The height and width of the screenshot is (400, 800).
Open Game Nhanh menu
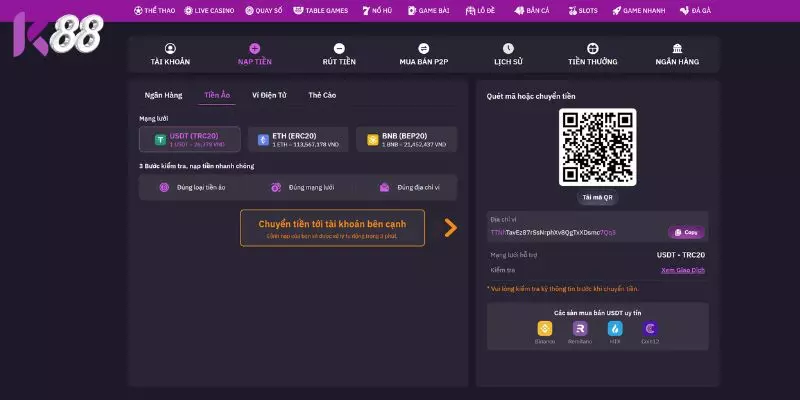pos(638,10)
